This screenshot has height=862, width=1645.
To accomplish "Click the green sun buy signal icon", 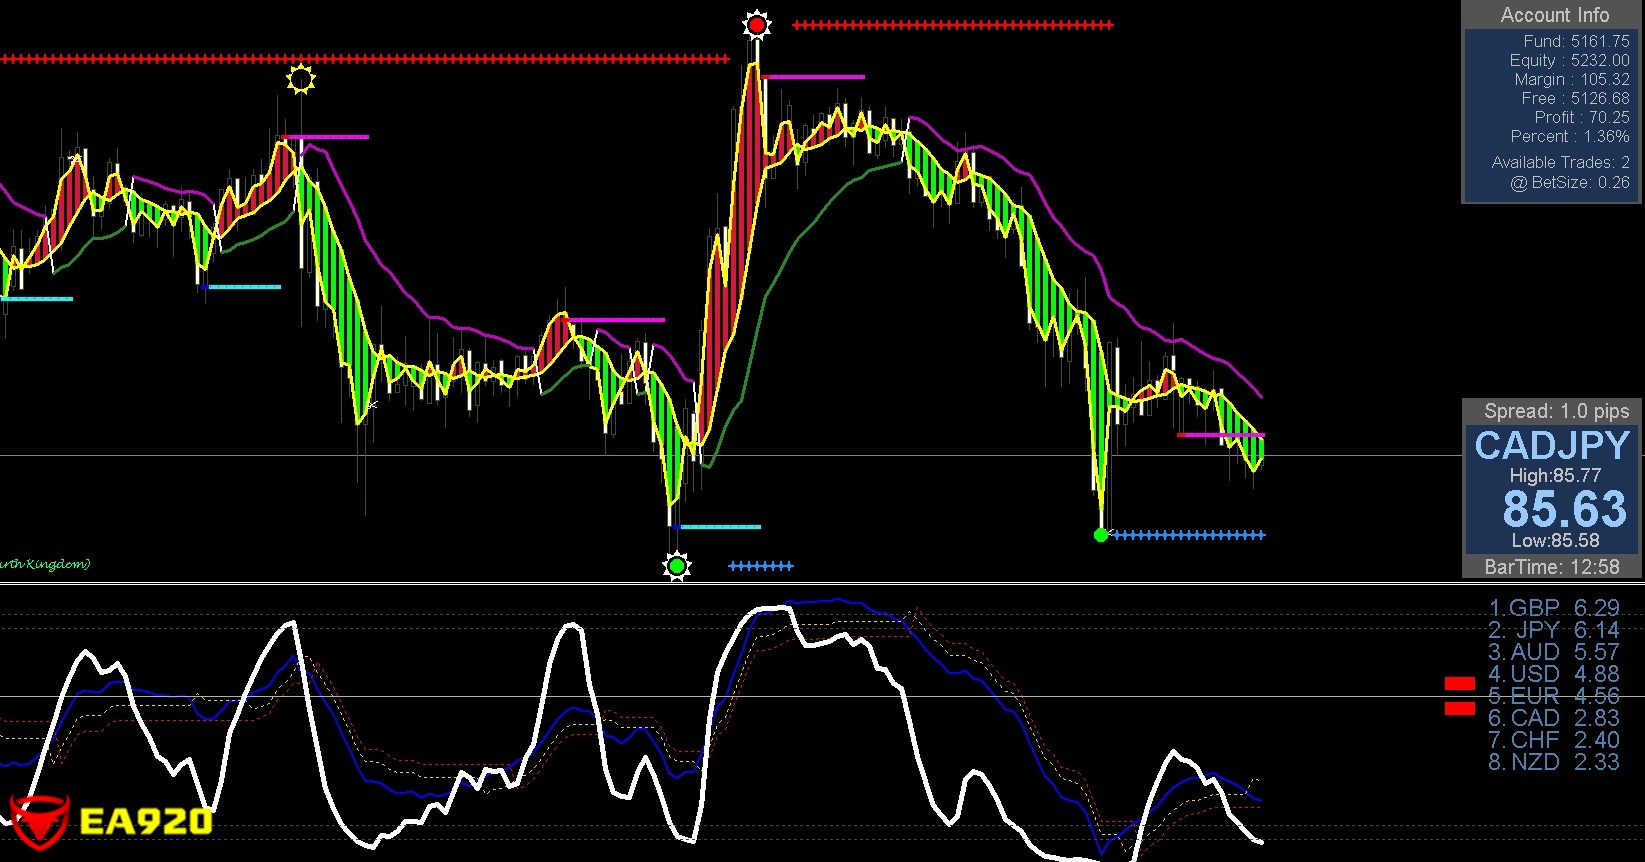I will point(677,567).
